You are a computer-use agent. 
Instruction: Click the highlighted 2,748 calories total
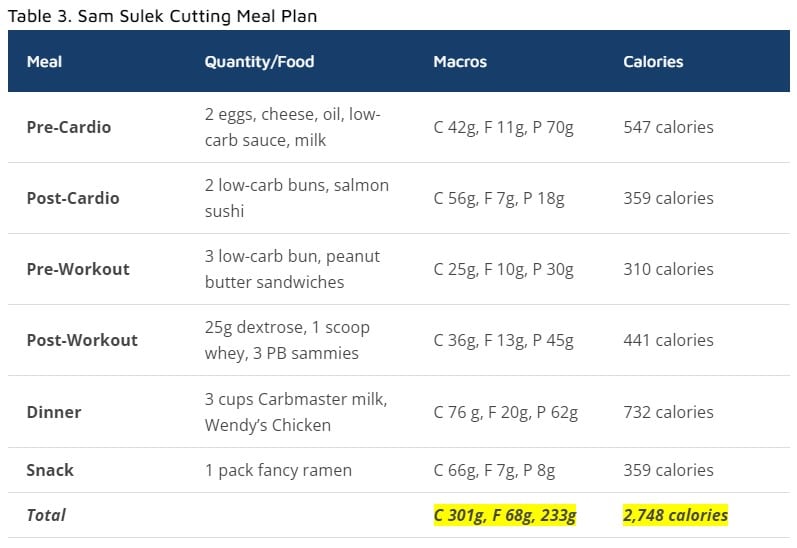(676, 515)
